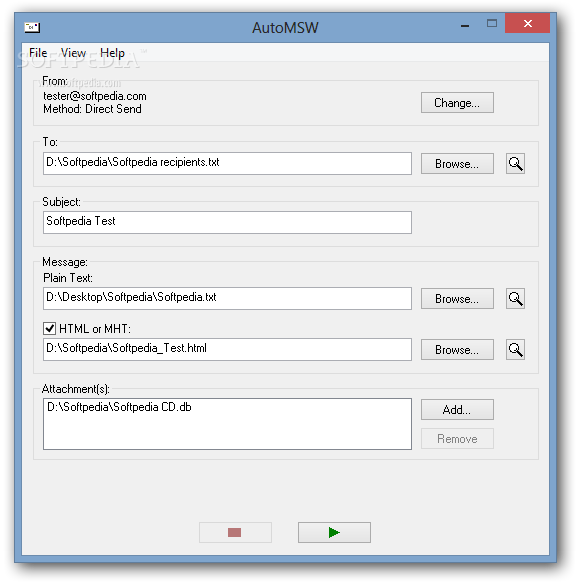577x583 pixels.
Task: Browse for the recipients file in To section
Action: point(457,164)
